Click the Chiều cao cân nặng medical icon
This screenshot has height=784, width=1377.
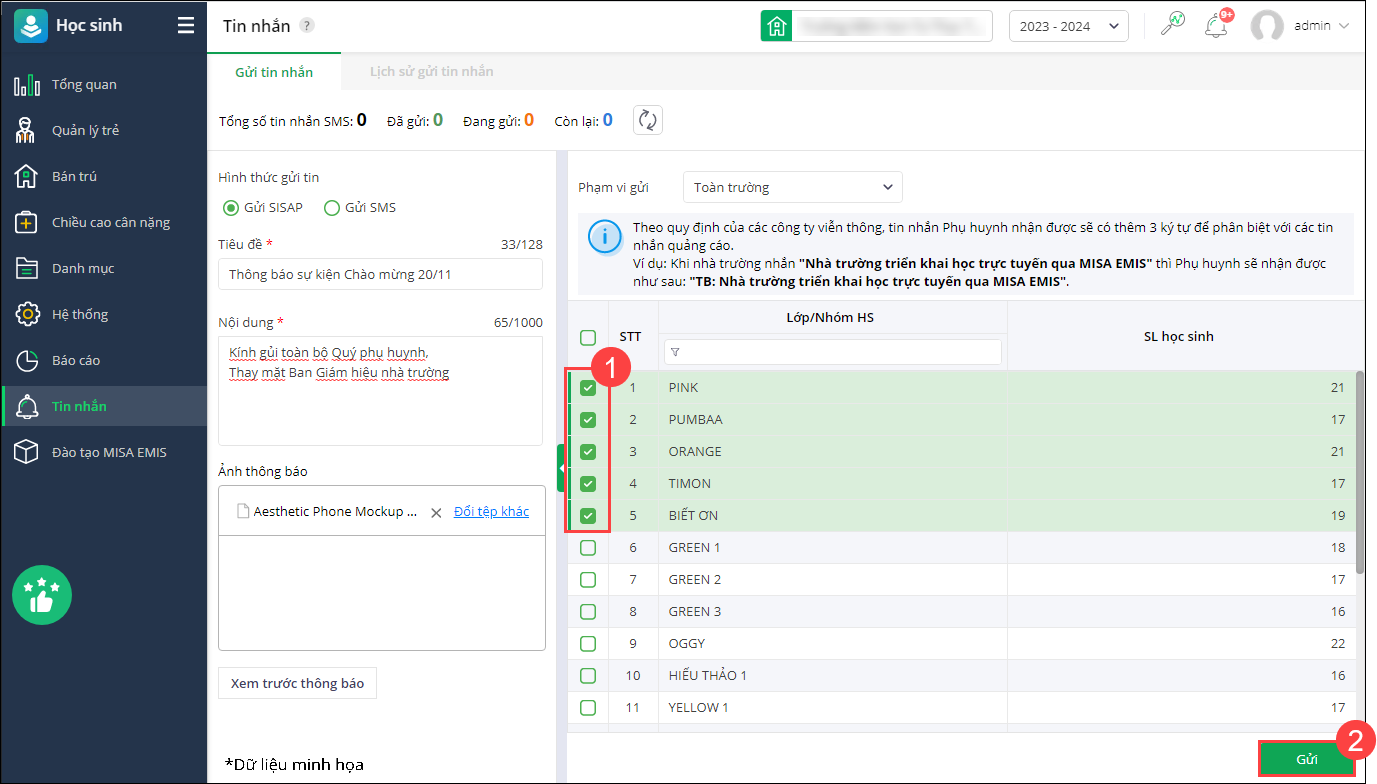pyautogui.click(x=27, y=222)
